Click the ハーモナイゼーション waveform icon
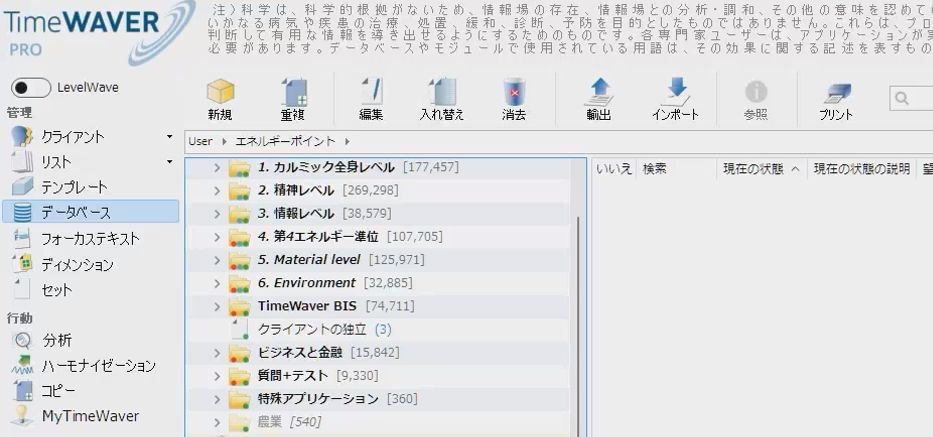933x437 pixels. 22,365
